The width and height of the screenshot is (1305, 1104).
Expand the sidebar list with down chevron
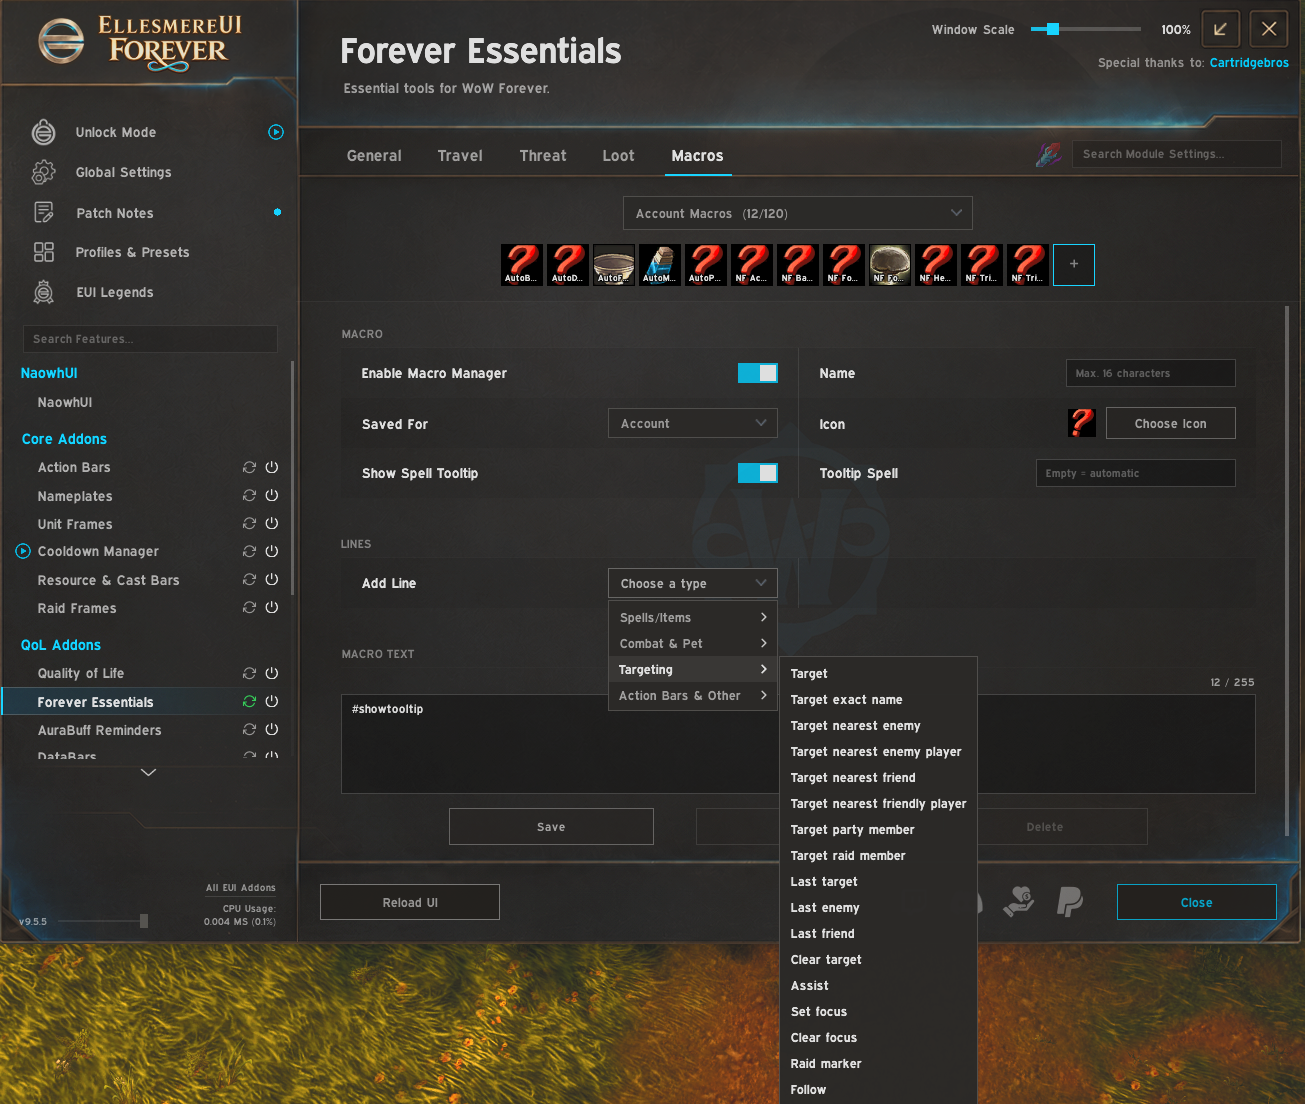[x=149, y=772]
